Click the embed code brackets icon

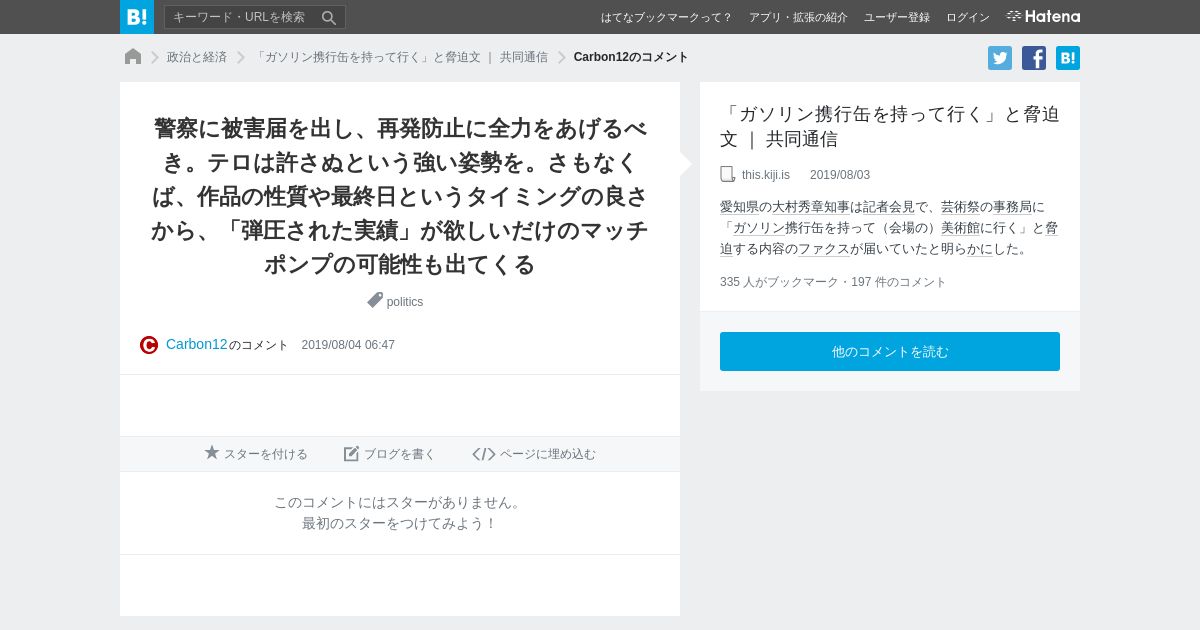pos(484,454)
